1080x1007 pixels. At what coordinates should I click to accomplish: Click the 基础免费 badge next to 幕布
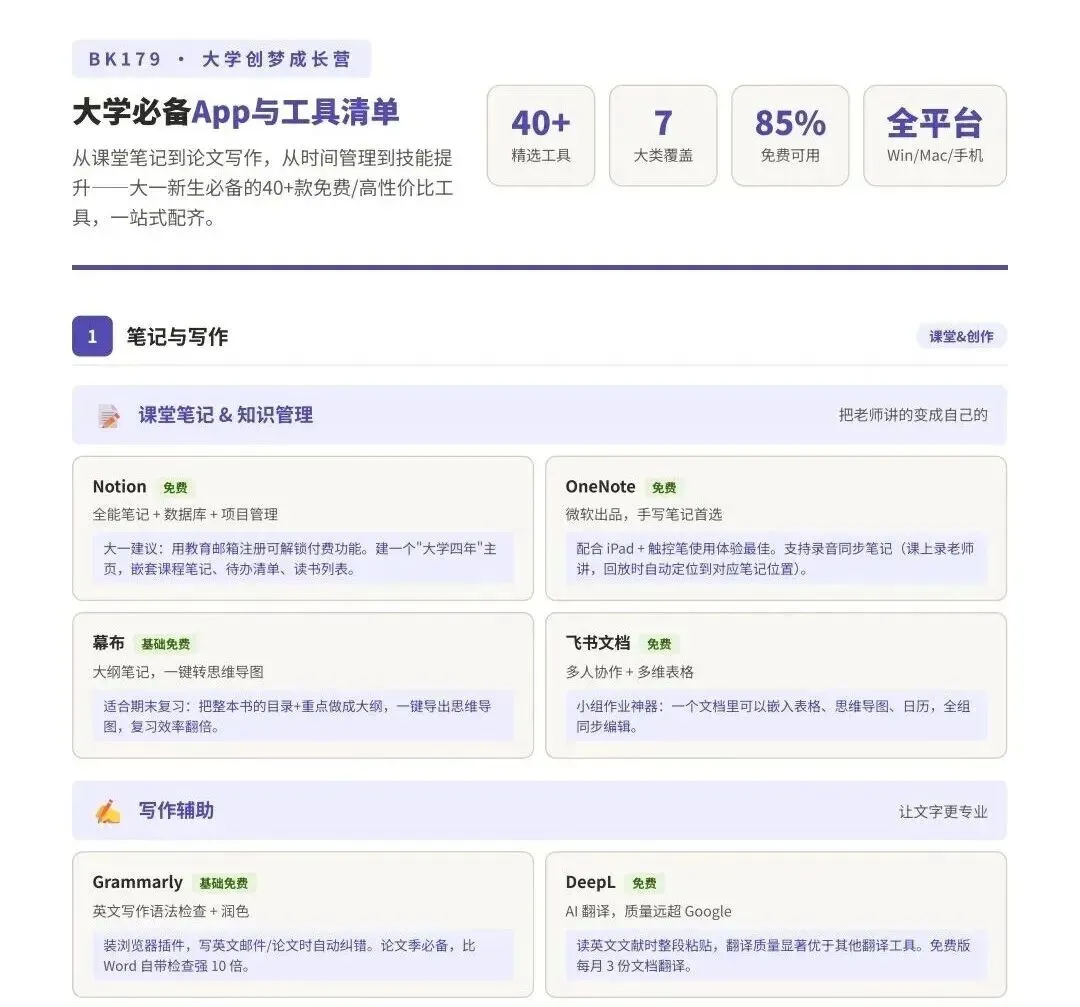pyautogui.click(x=165, y=644)
